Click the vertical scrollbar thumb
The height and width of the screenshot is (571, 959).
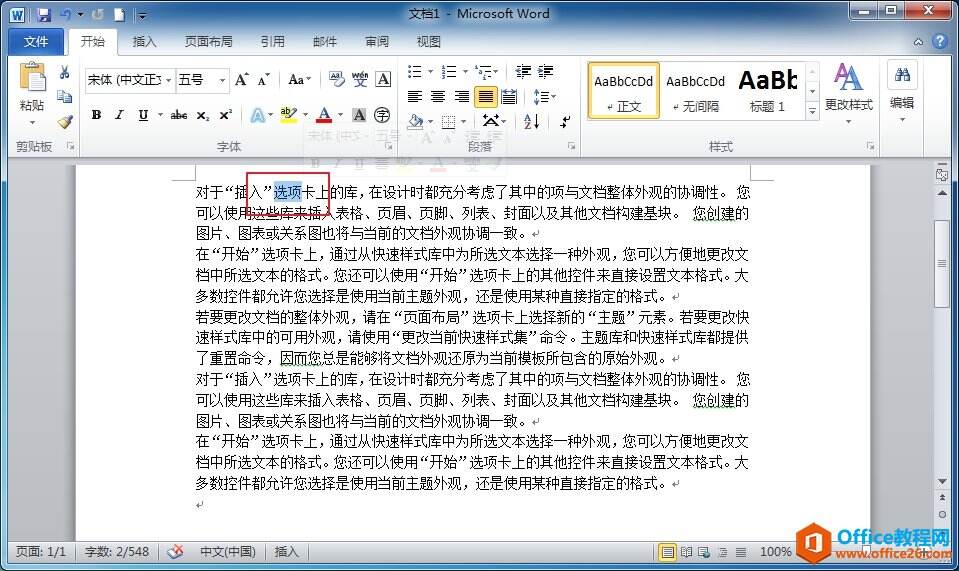[x=942, y=263]
